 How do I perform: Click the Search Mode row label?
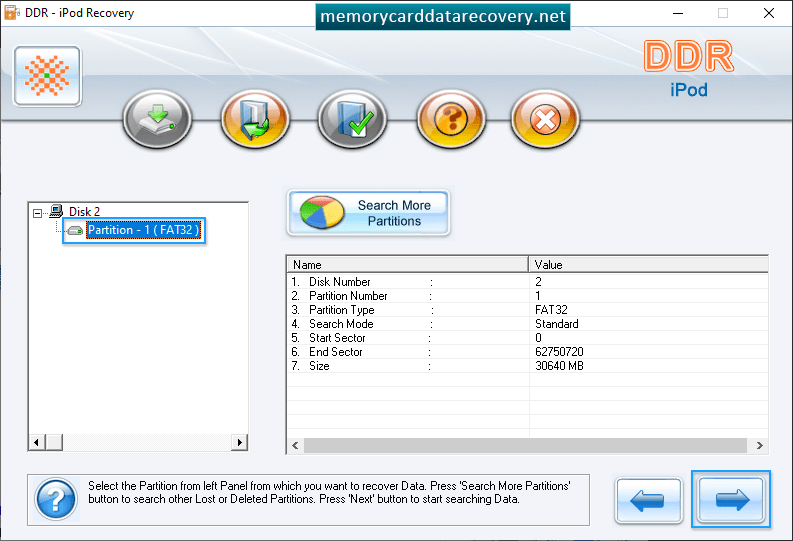341,324
